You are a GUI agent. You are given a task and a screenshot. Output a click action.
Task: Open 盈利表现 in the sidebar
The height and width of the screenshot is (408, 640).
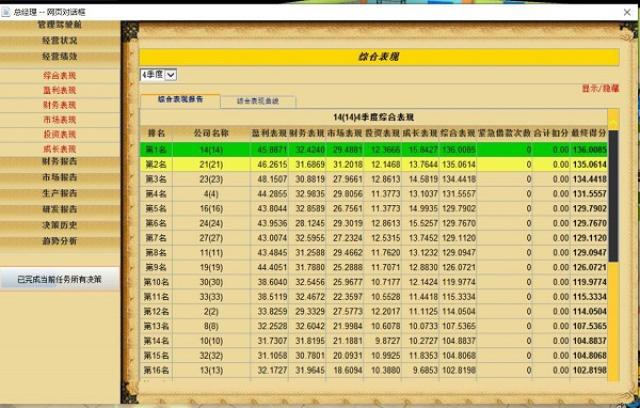click(59, 90)
